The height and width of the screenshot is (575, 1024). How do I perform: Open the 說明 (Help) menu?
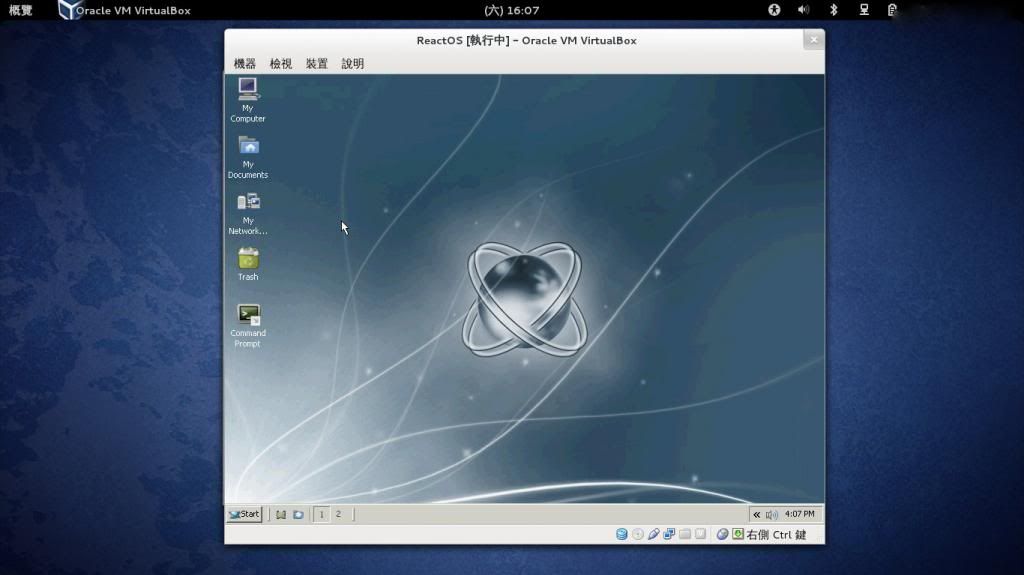pos(353,63)
